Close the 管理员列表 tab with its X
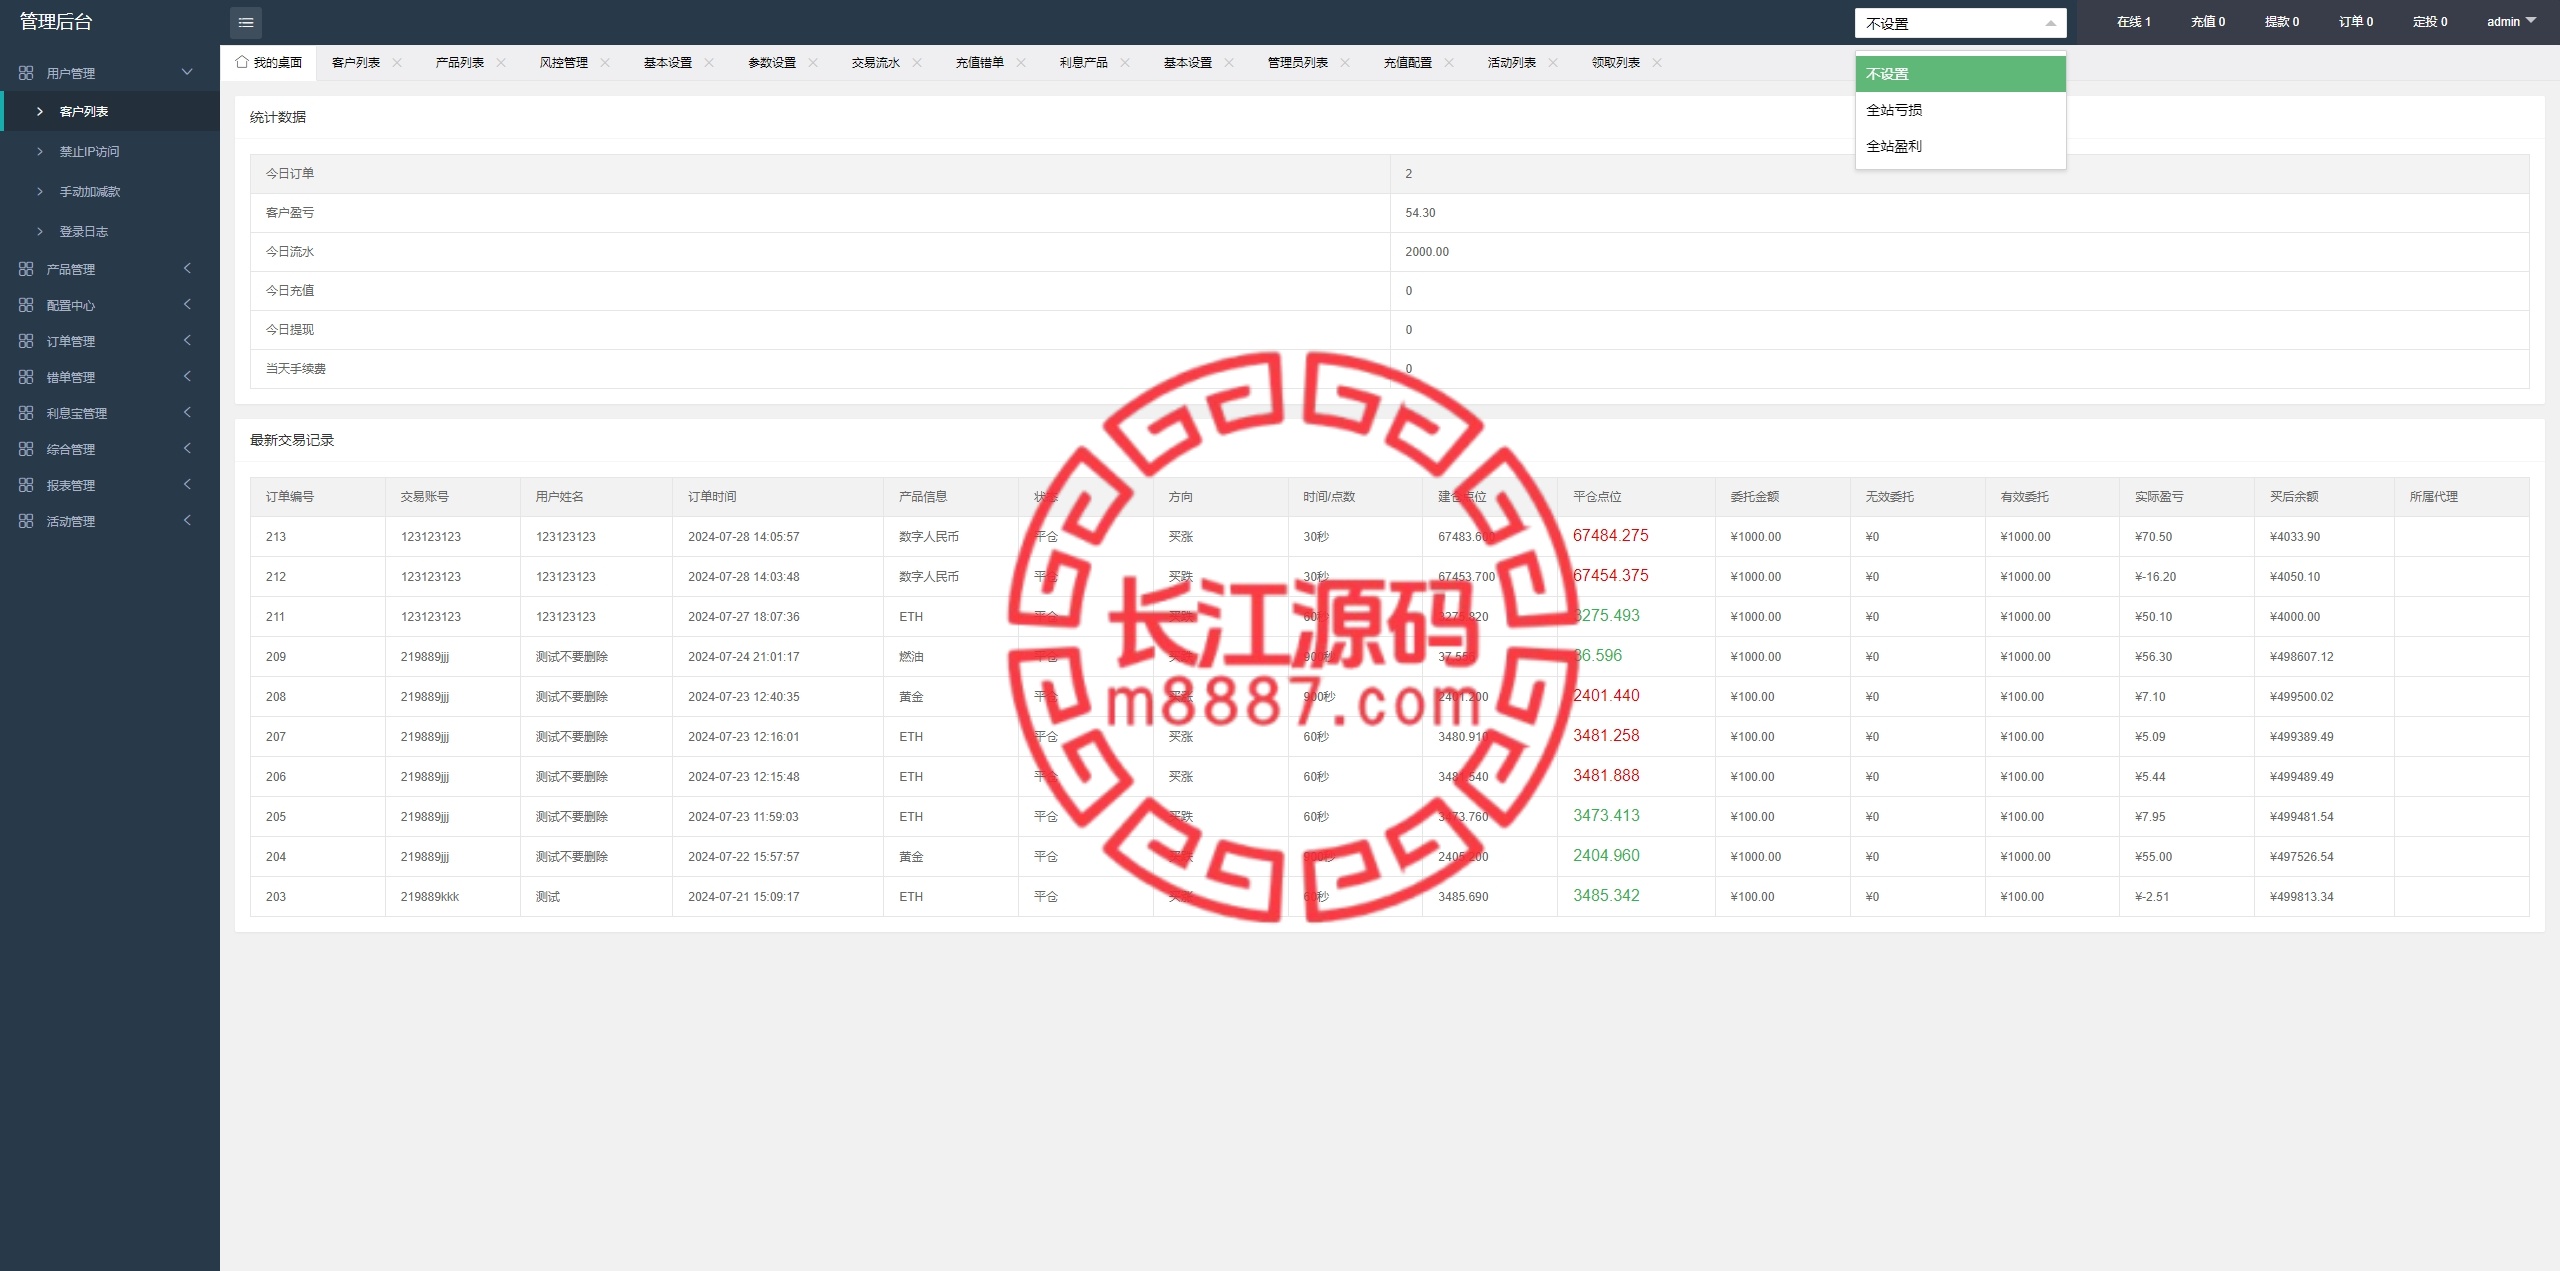This screenshot has height=1271, width=2560. 1345,62
